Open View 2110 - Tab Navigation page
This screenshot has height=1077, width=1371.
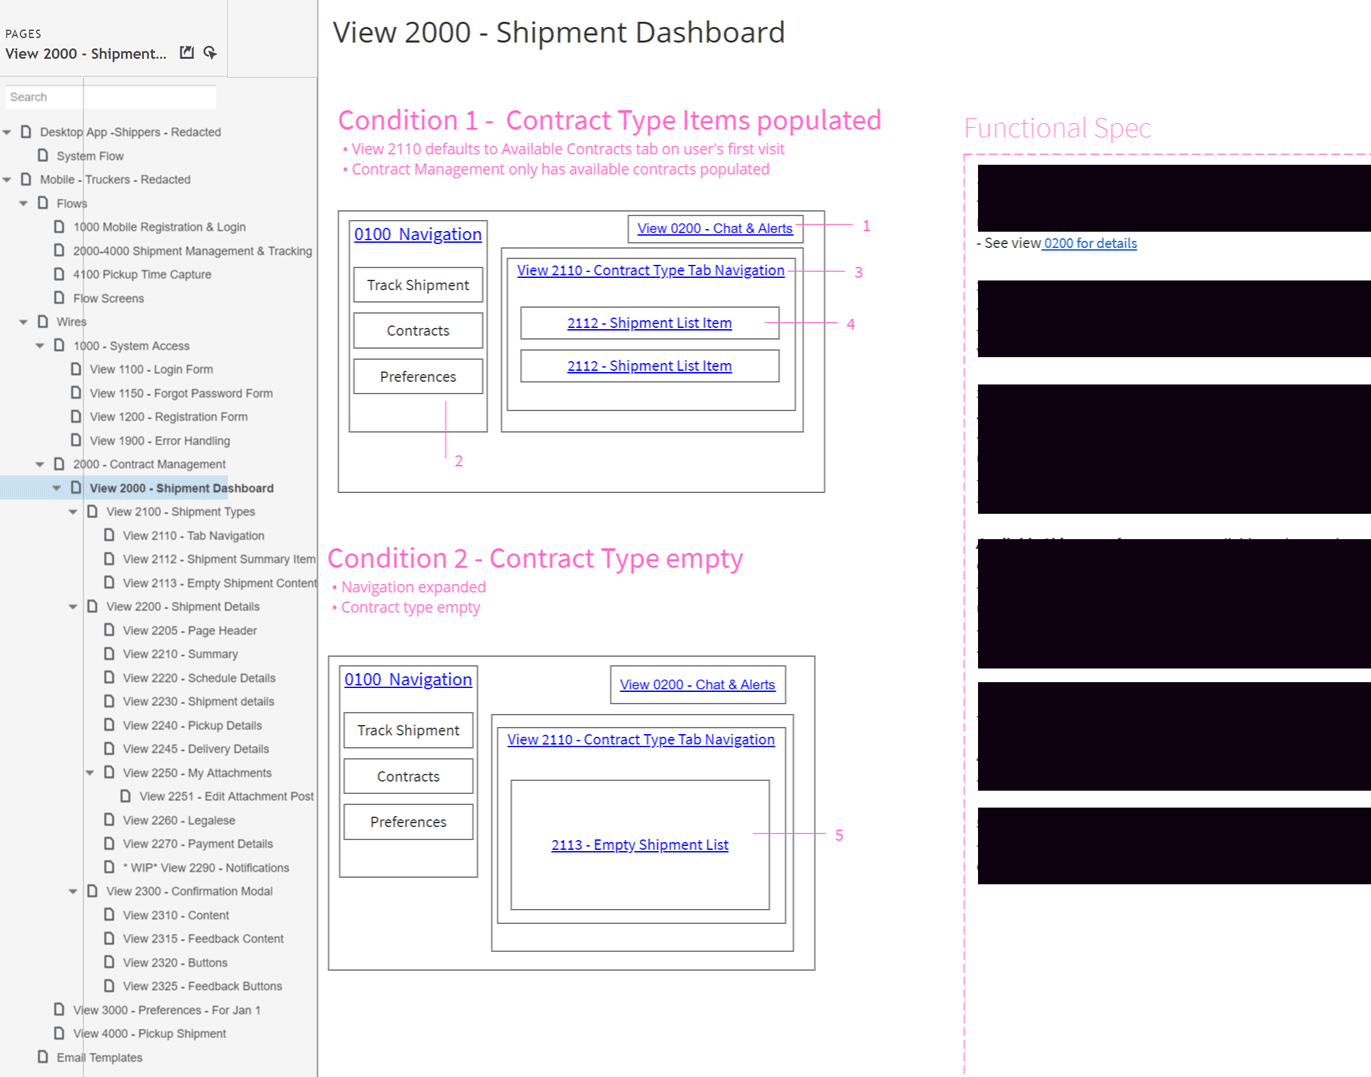(x=193, y=536)
